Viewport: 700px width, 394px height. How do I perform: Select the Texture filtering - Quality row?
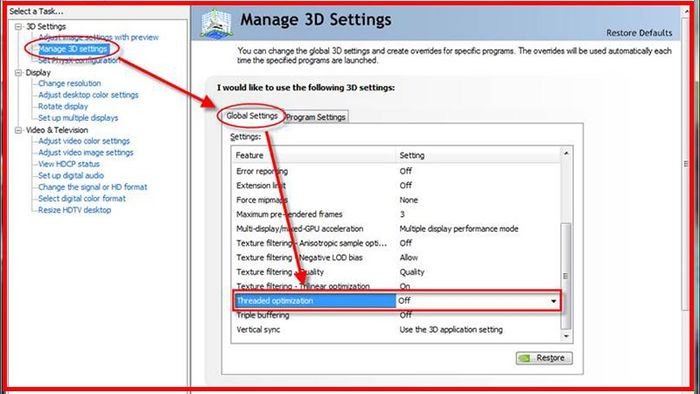click(x=396, y=272)
